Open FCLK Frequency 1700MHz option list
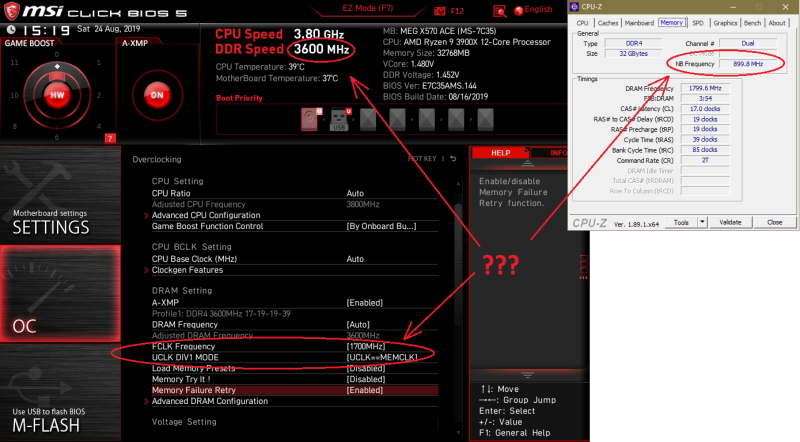Screen dimensions: 800x442 365,347
